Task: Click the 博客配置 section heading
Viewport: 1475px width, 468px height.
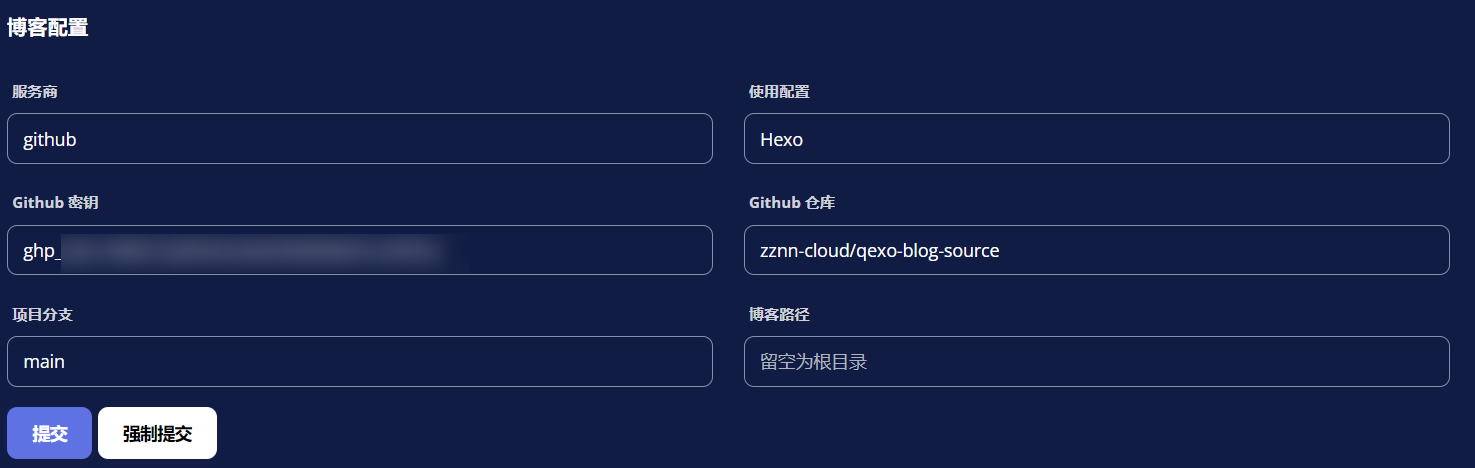Action: pos(48,28)
